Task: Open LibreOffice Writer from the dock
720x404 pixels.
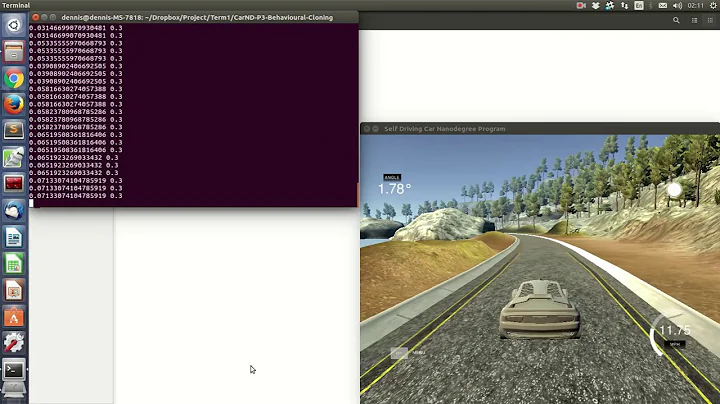Action: [14, 237]
